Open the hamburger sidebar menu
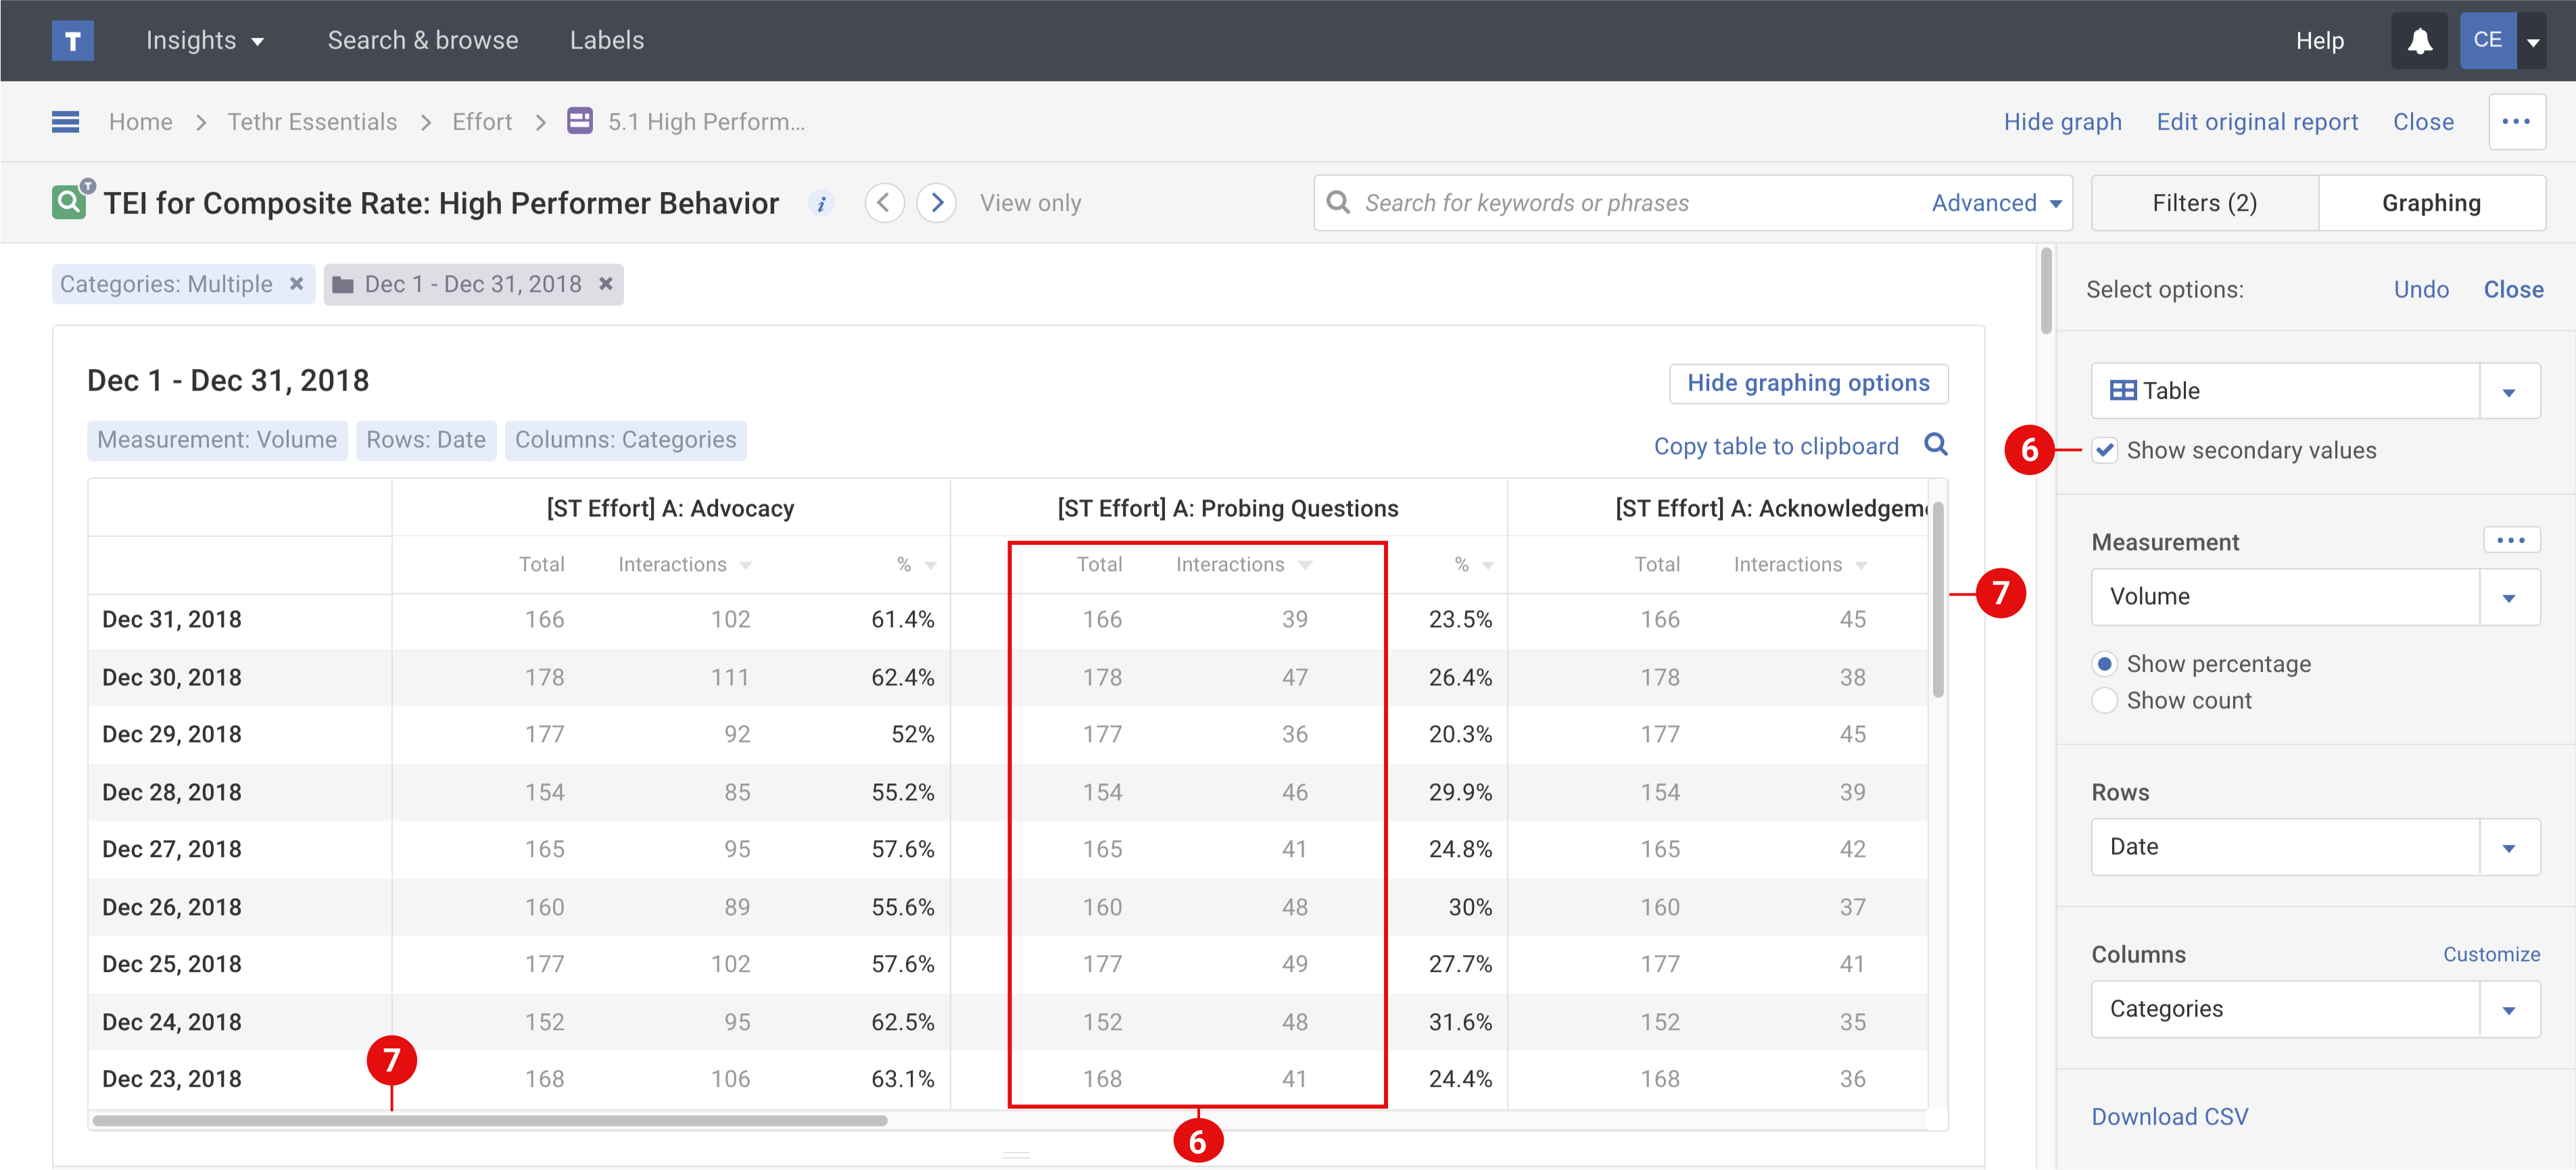2576x1170 pixels. tap(65, 122)
